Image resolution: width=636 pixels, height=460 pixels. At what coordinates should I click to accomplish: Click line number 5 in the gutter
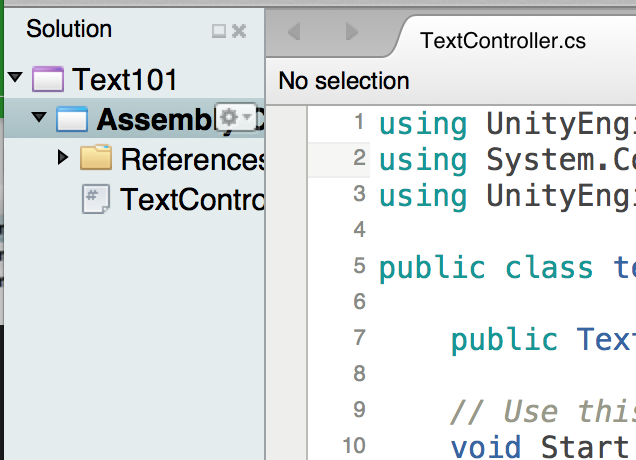click(x=359, y=267)
